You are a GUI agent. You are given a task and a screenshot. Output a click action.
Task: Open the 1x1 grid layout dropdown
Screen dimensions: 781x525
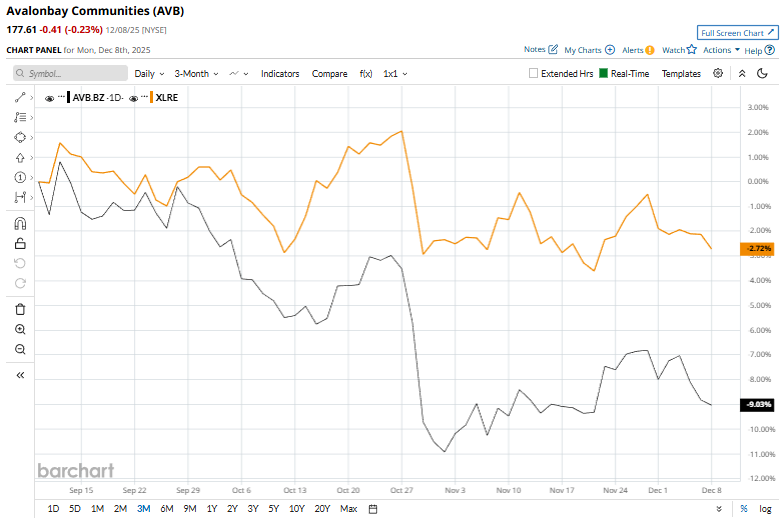(395, 74)
